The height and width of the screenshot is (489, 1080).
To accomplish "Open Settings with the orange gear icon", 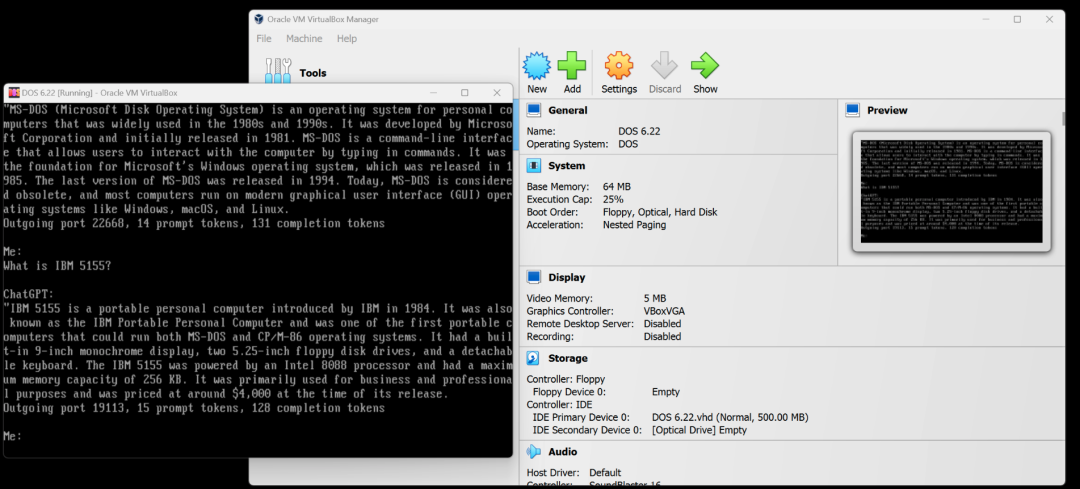I will coord(619,66).
